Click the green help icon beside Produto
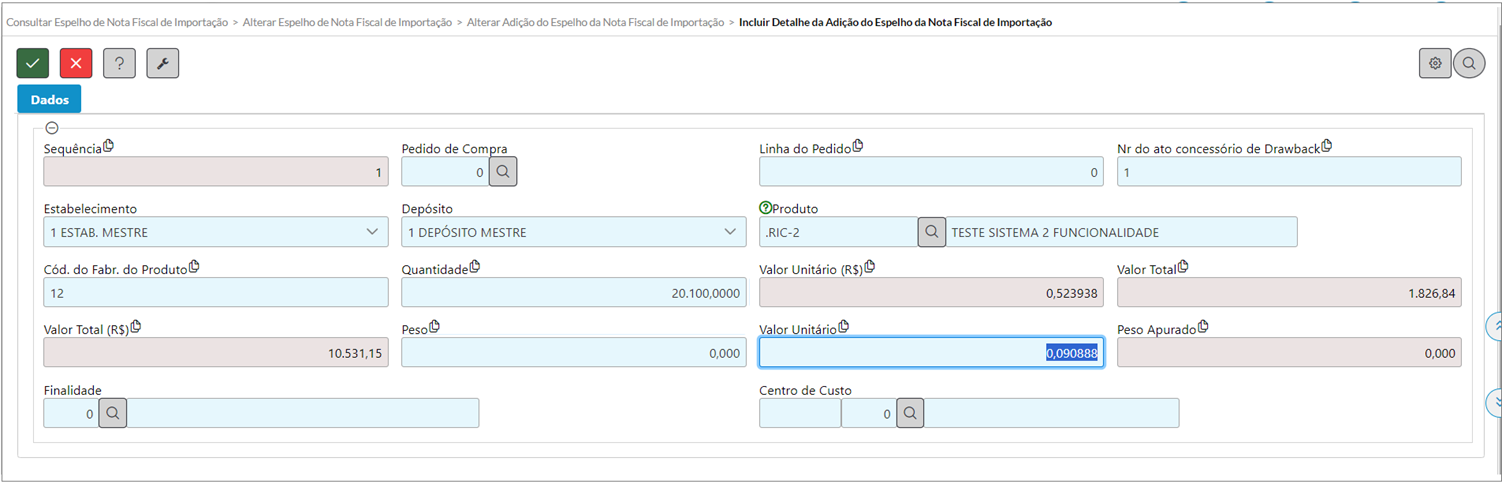This screenshot has height=484, width=1502. [x=766, y=208]
